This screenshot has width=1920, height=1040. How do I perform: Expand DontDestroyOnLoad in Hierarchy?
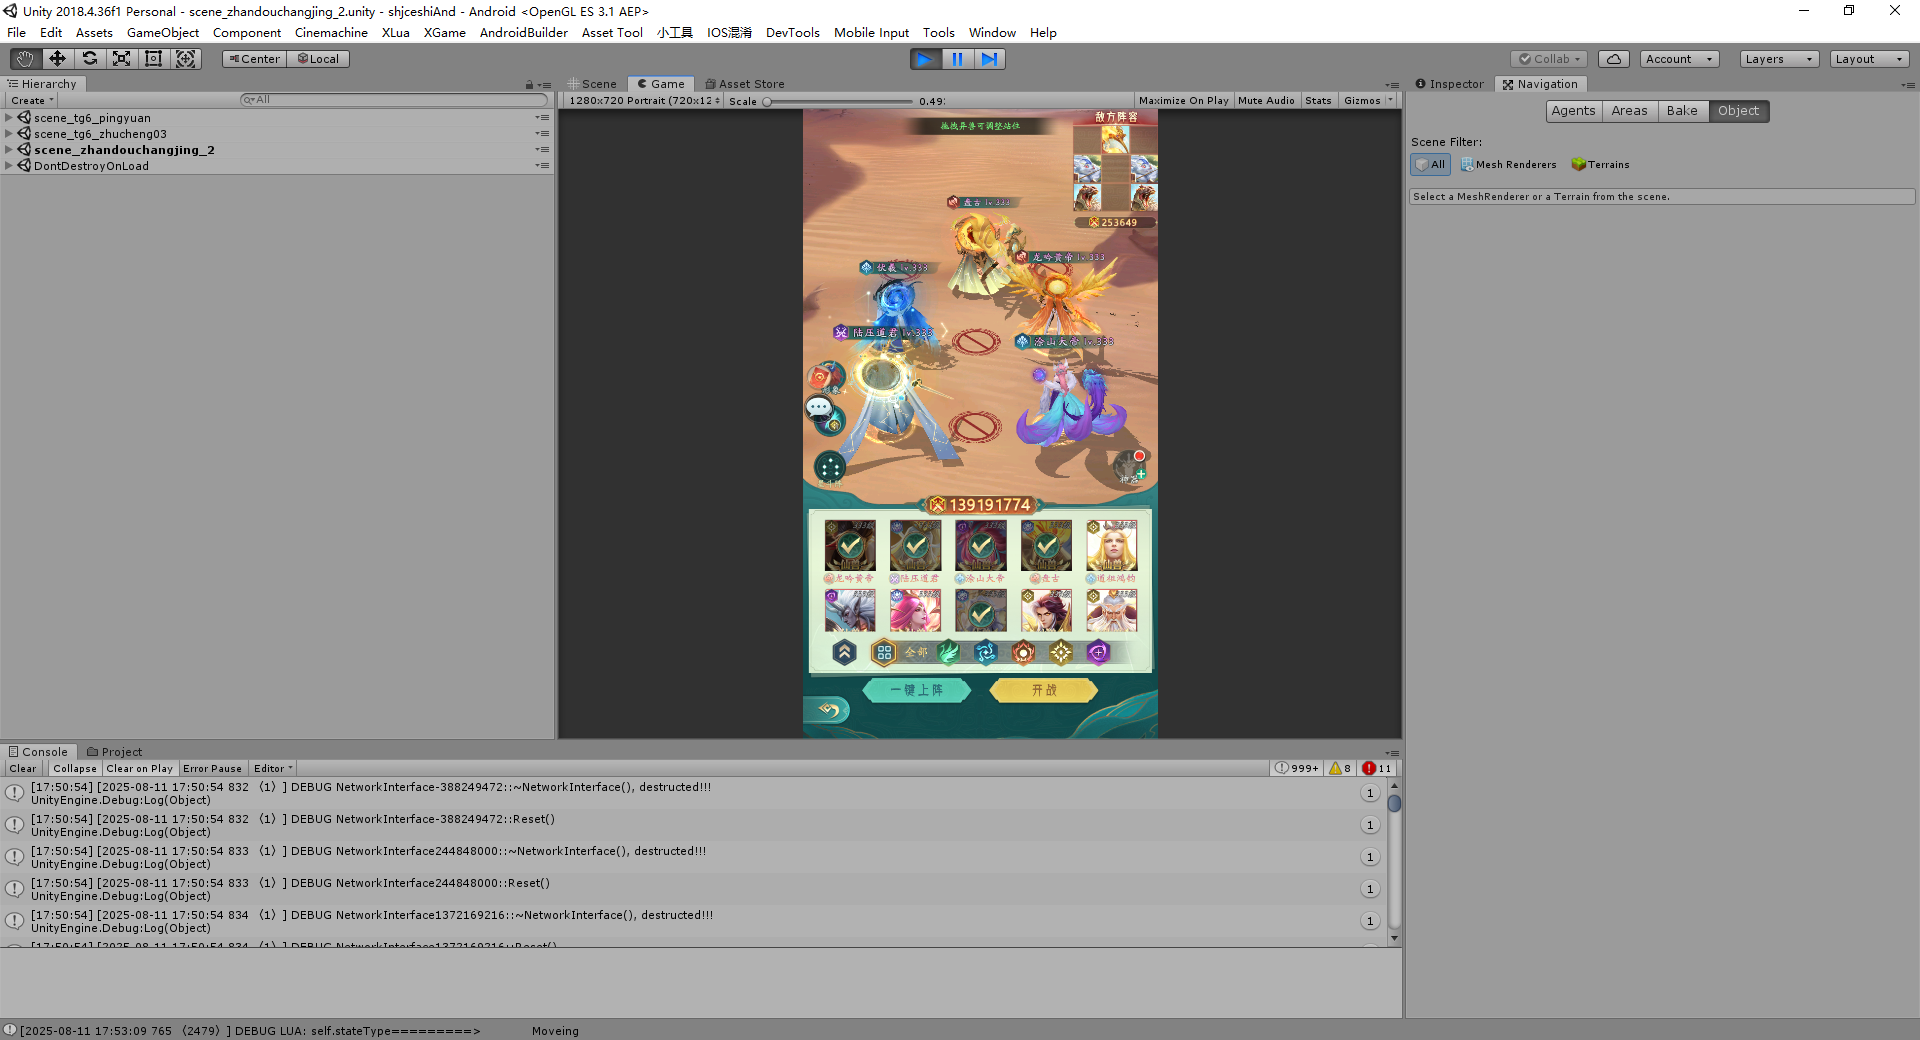9,166
